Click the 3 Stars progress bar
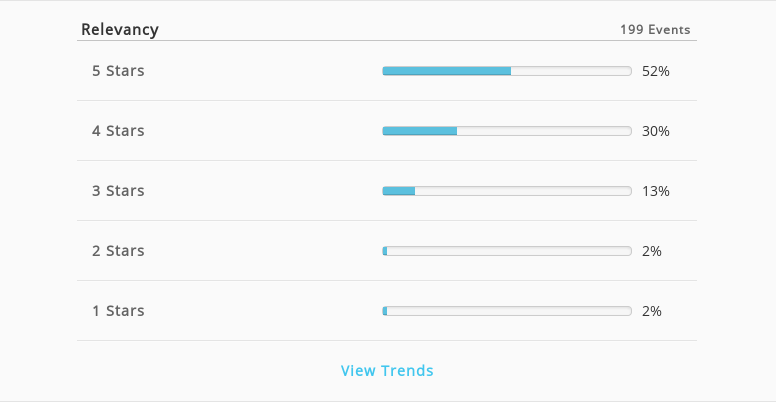 click(x=507, y=191)
